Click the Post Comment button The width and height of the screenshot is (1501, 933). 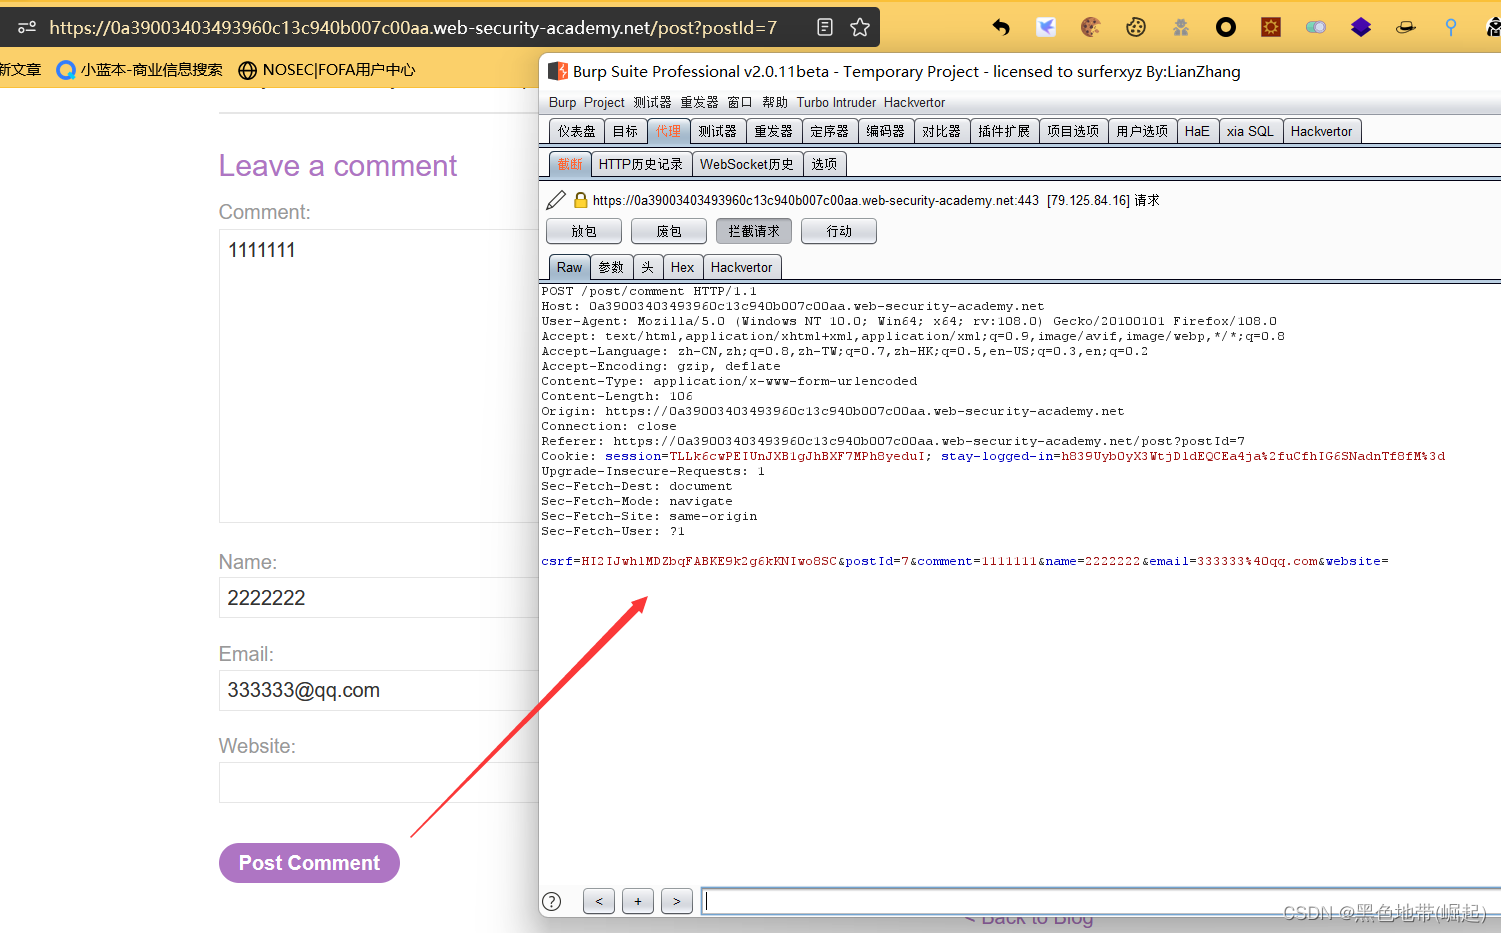coord(309,863)
